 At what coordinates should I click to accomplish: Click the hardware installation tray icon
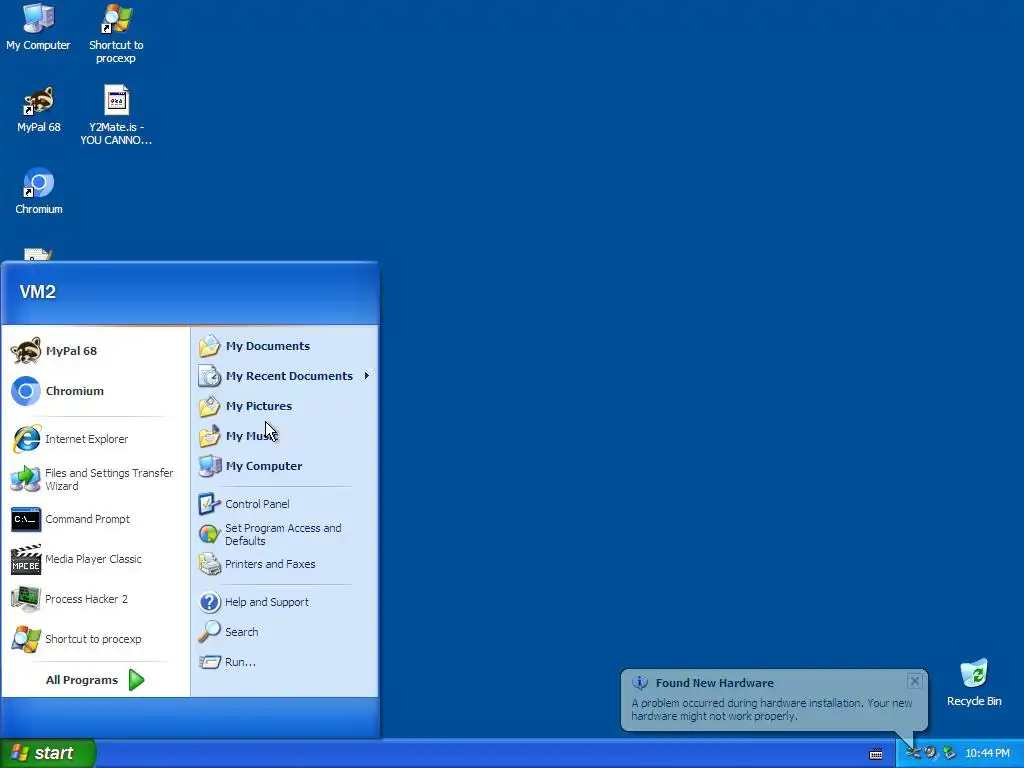pyautogui.click(x=913, y=753)
